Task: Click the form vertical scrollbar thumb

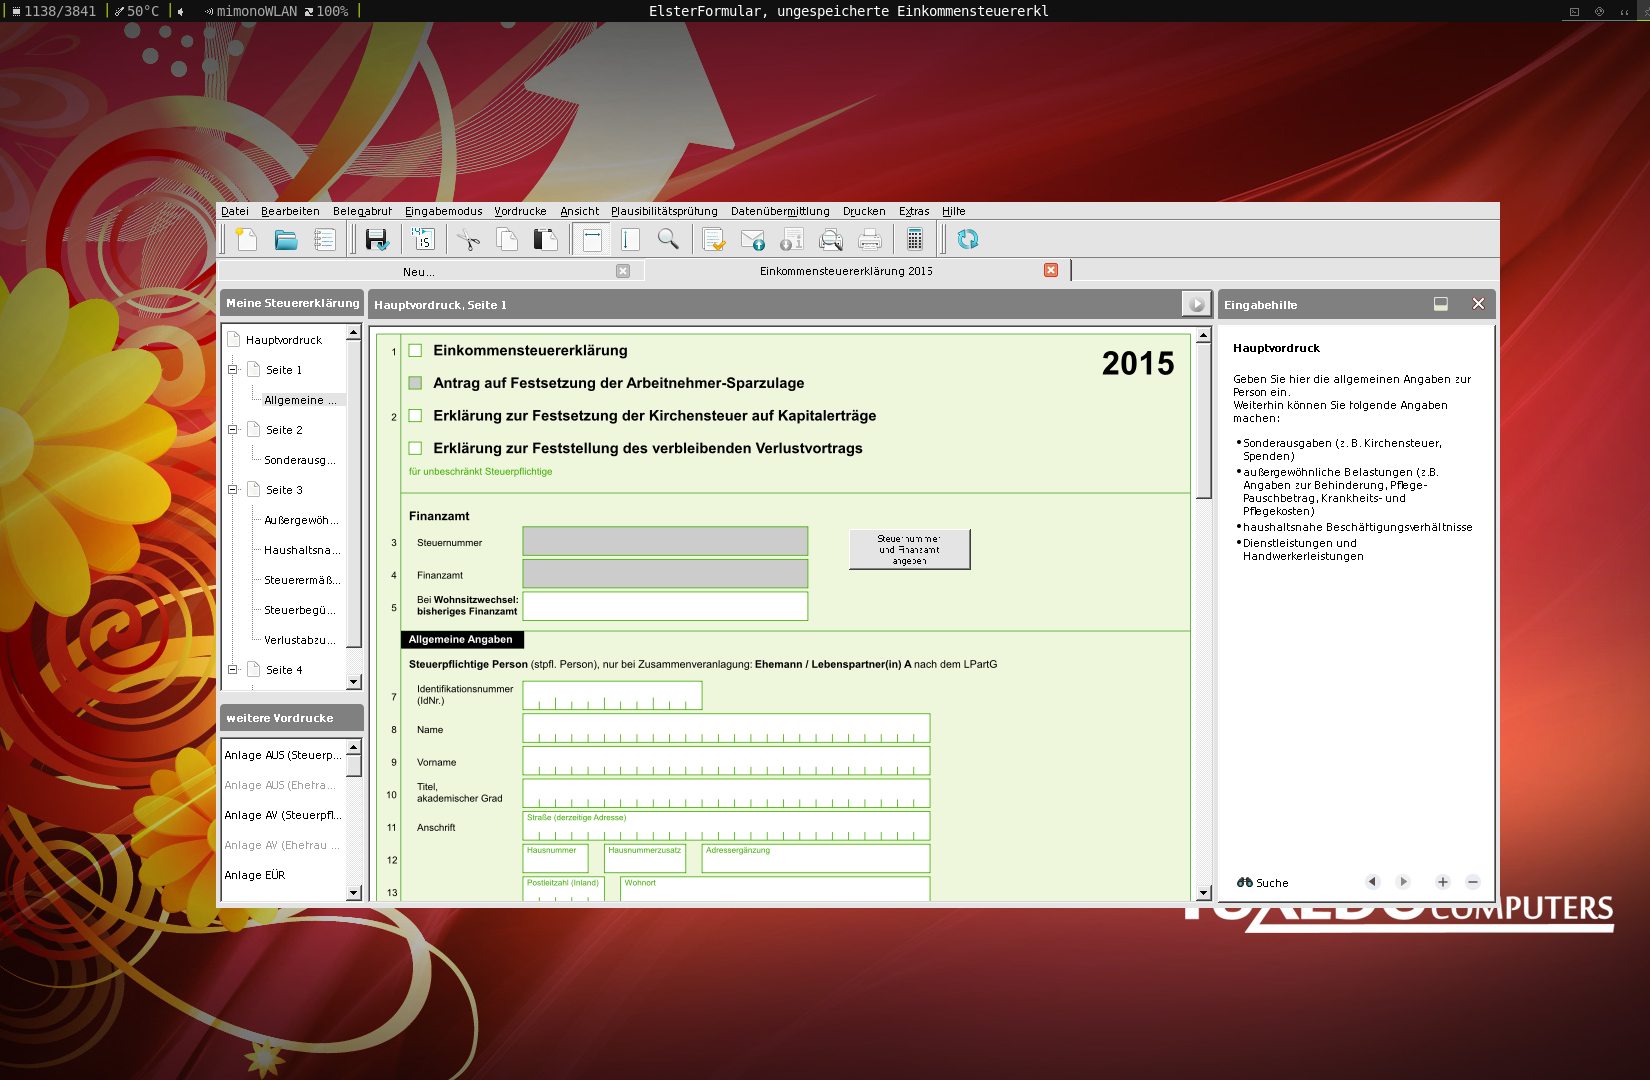Action: click(x=1203, y=420)
